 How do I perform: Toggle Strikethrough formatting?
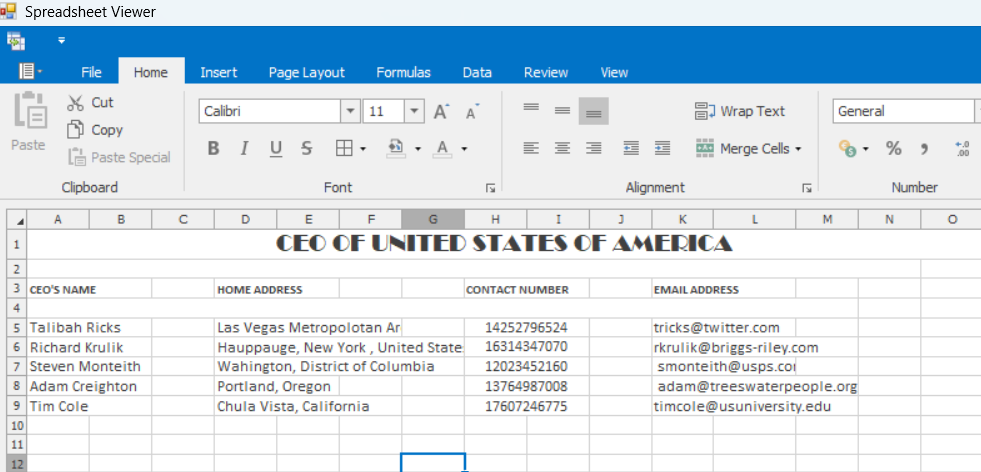click(306, 148)
